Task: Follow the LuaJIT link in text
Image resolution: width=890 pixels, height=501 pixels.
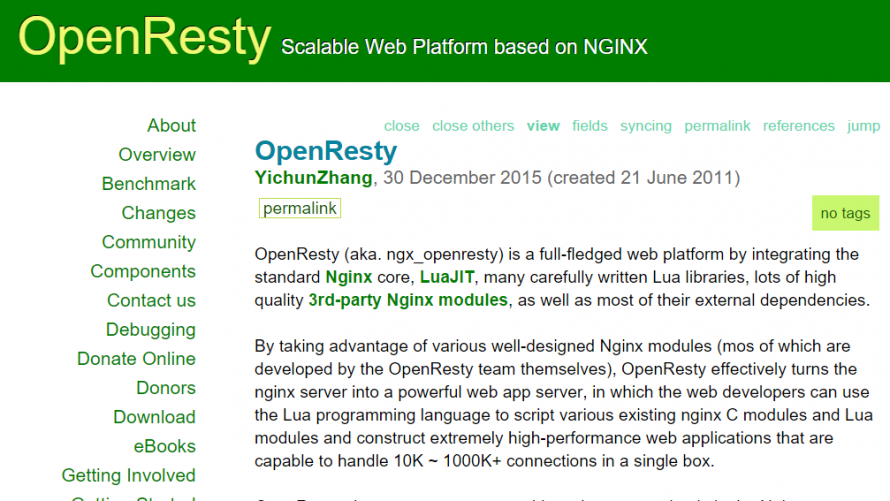Action: pyautogui.click(x=446, y=277)
